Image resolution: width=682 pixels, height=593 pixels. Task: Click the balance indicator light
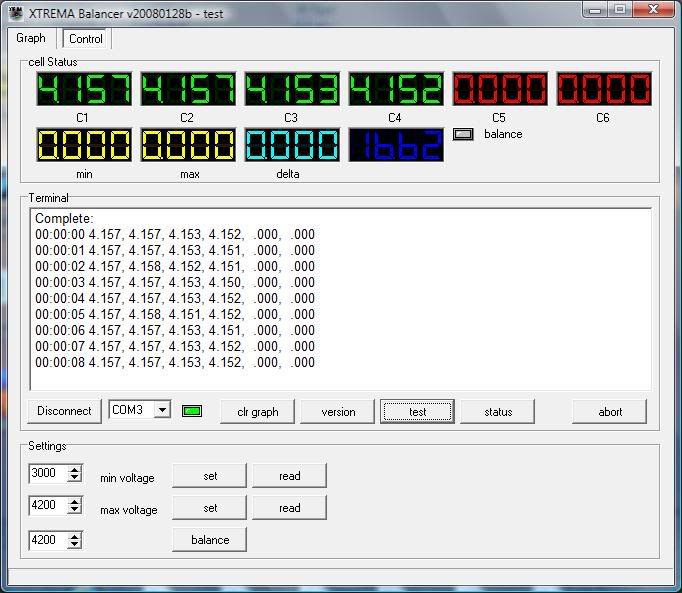tap(463, 134)
